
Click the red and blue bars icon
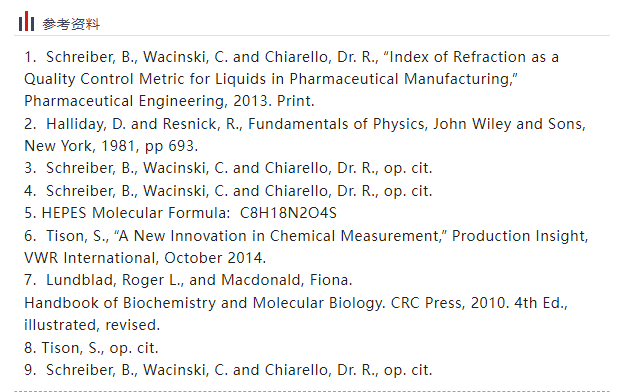26,21
